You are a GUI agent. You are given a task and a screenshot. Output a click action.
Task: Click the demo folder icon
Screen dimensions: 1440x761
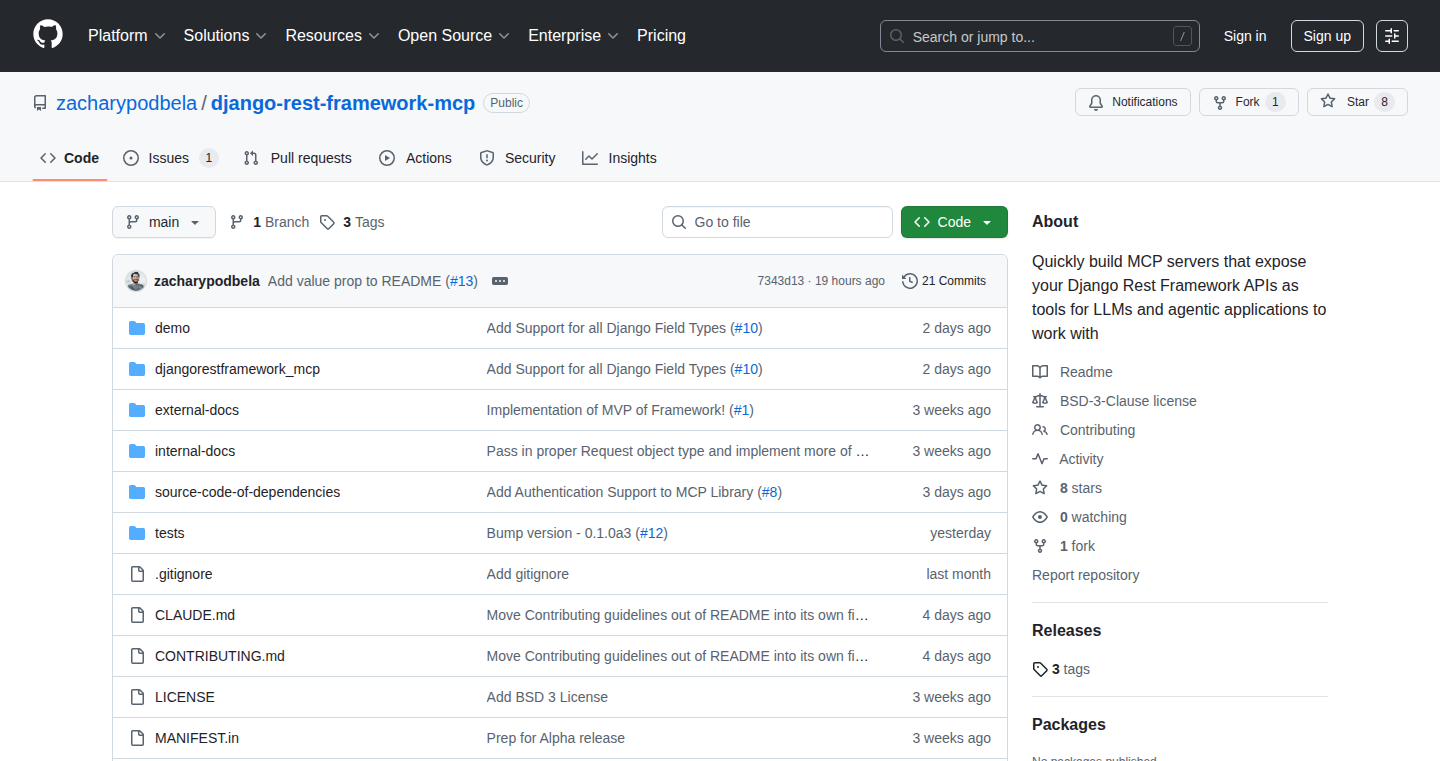(137, 328)
